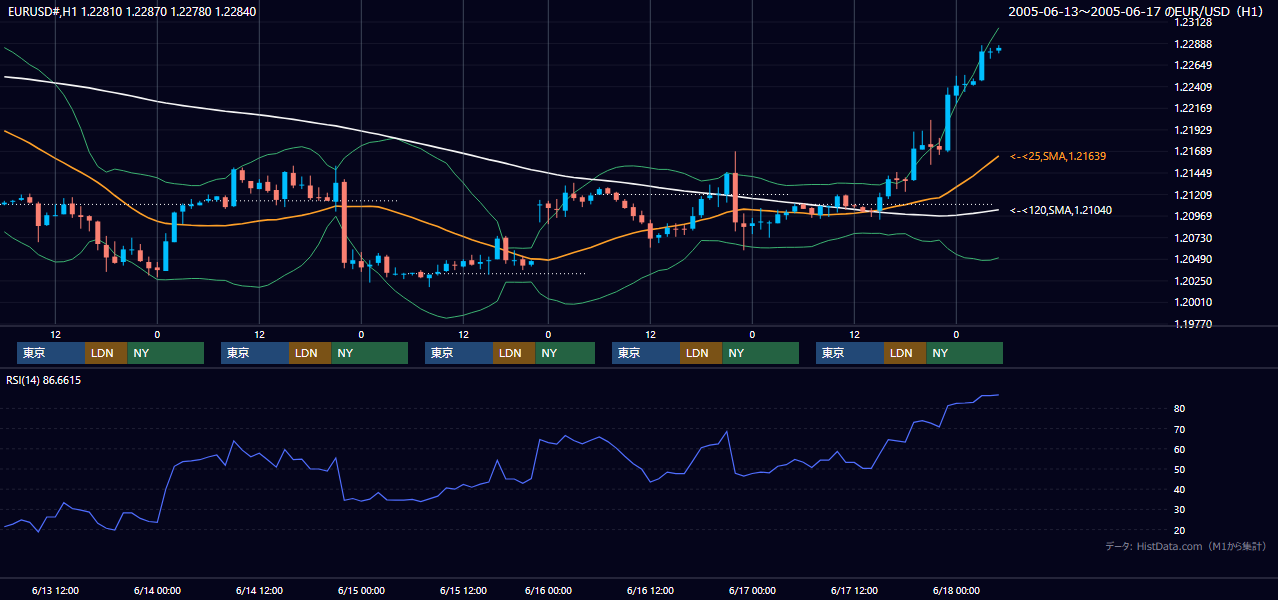This screenshot has width=1278, height=600.
Task: Click price axis value 1.20250
Action: click(1192, 281)
